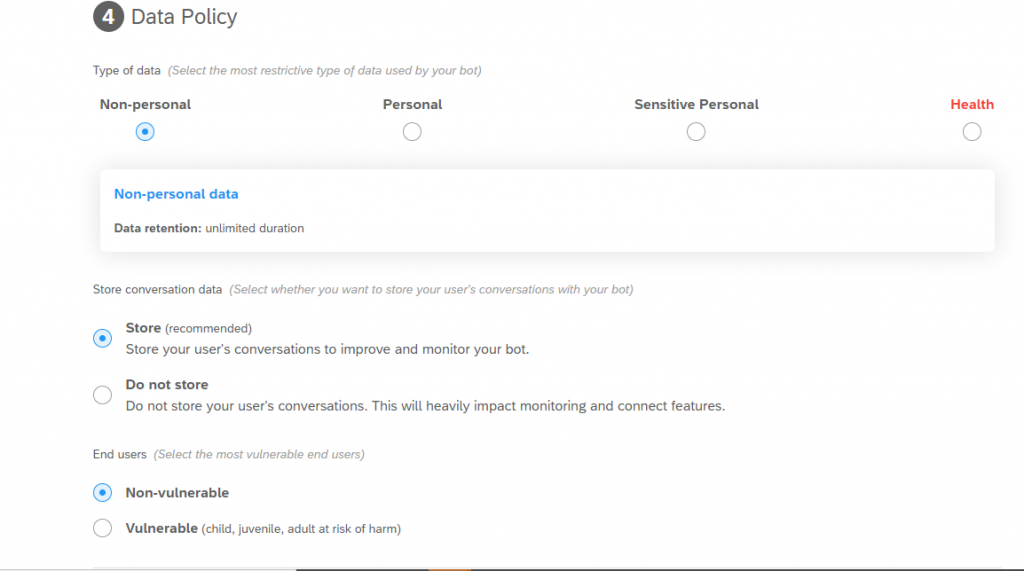Select the Vulnerable end users radio button
The width and height of the screenshot is (1024, 571).
pos(103,528)
